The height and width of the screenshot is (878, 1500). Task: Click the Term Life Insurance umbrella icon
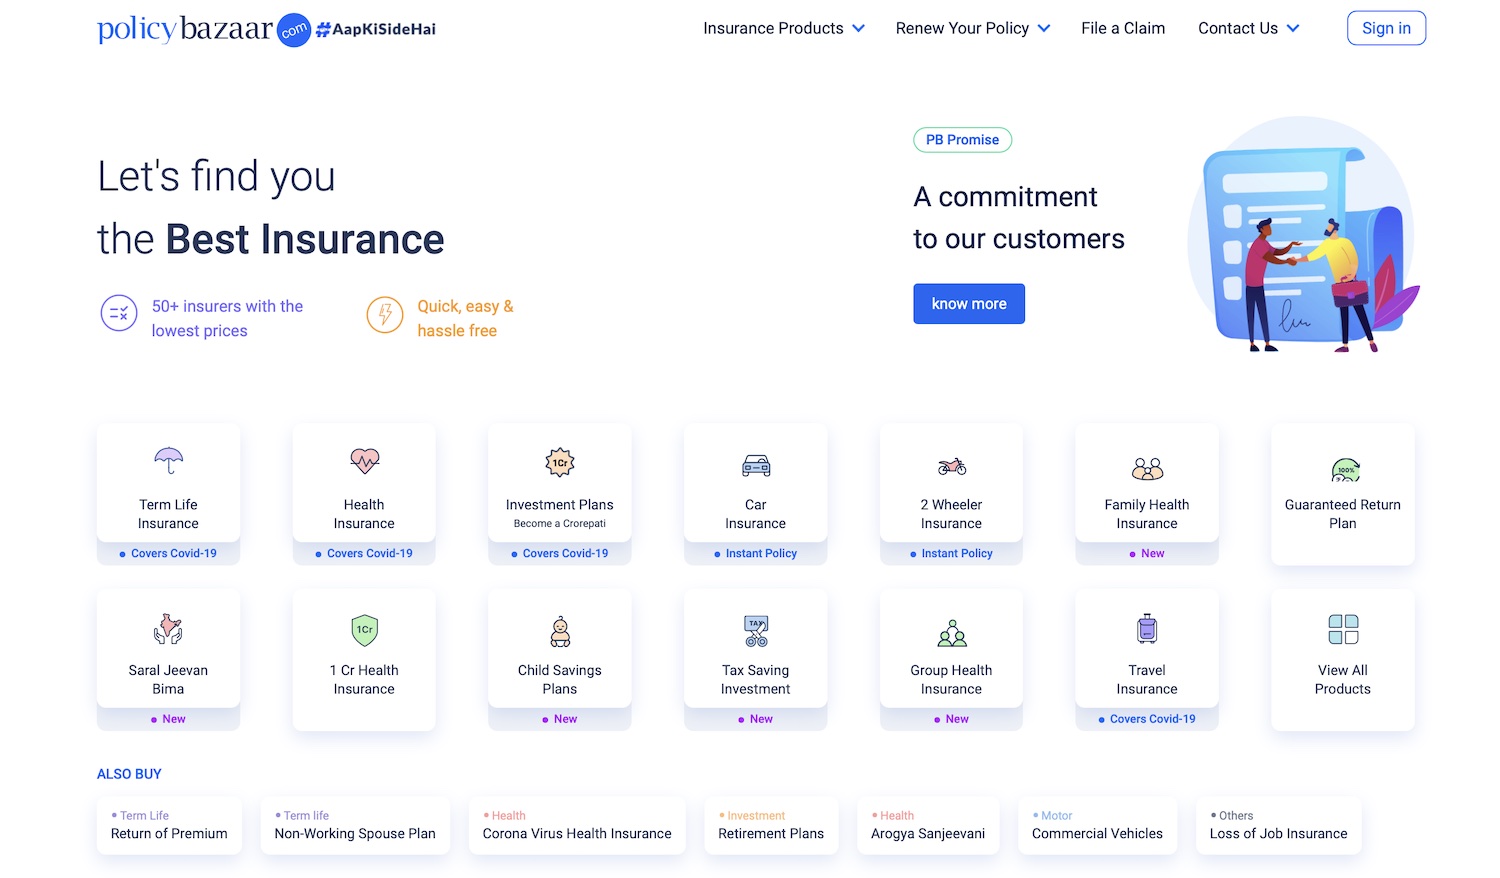168,461
